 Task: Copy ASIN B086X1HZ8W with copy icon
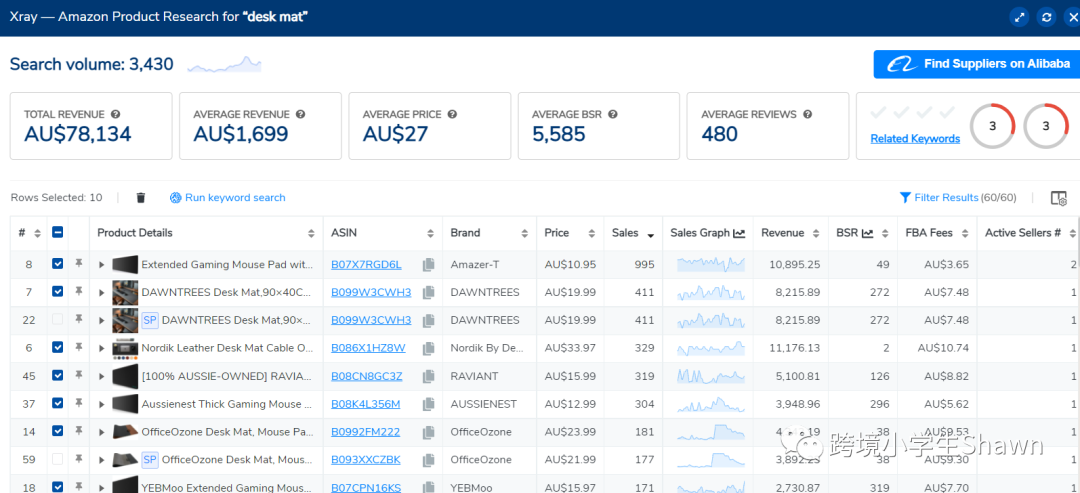[428, 348]
